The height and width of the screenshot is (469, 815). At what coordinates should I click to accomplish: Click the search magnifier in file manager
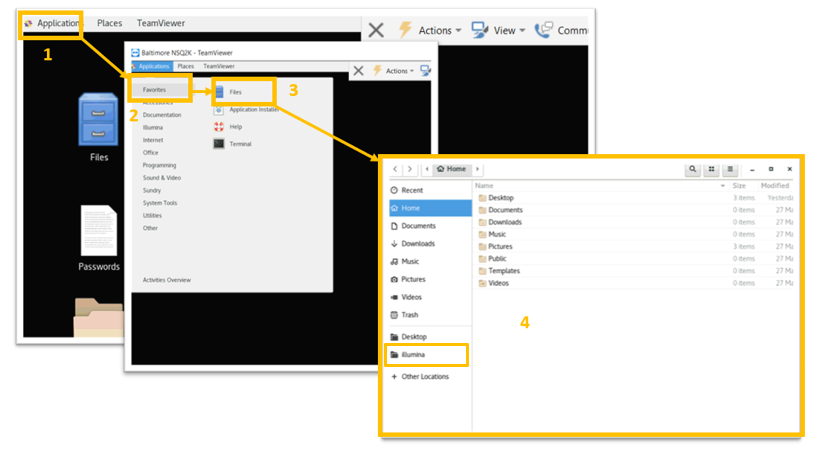[692, 170]
